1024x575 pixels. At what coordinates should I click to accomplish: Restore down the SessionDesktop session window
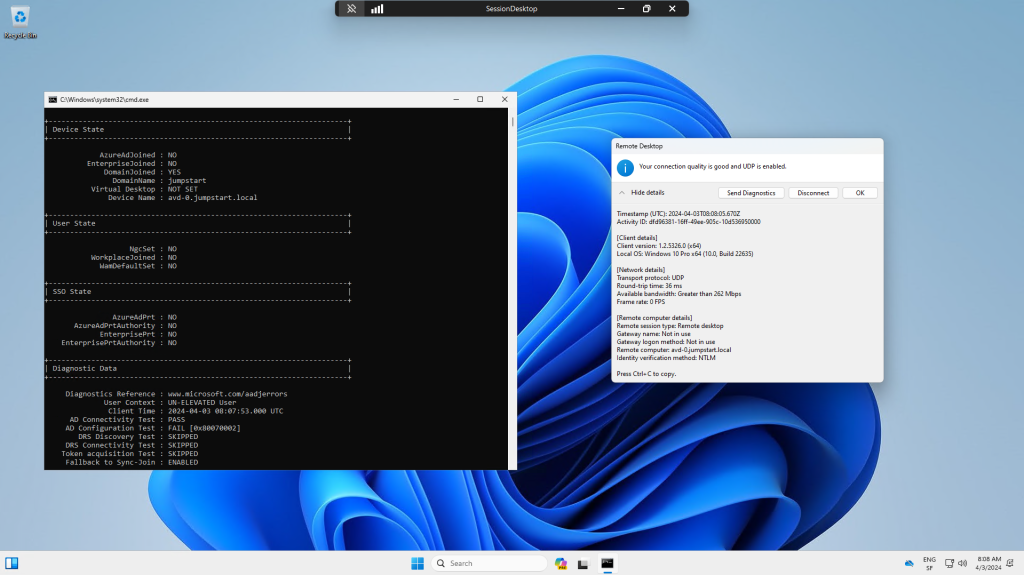point(647,8)
